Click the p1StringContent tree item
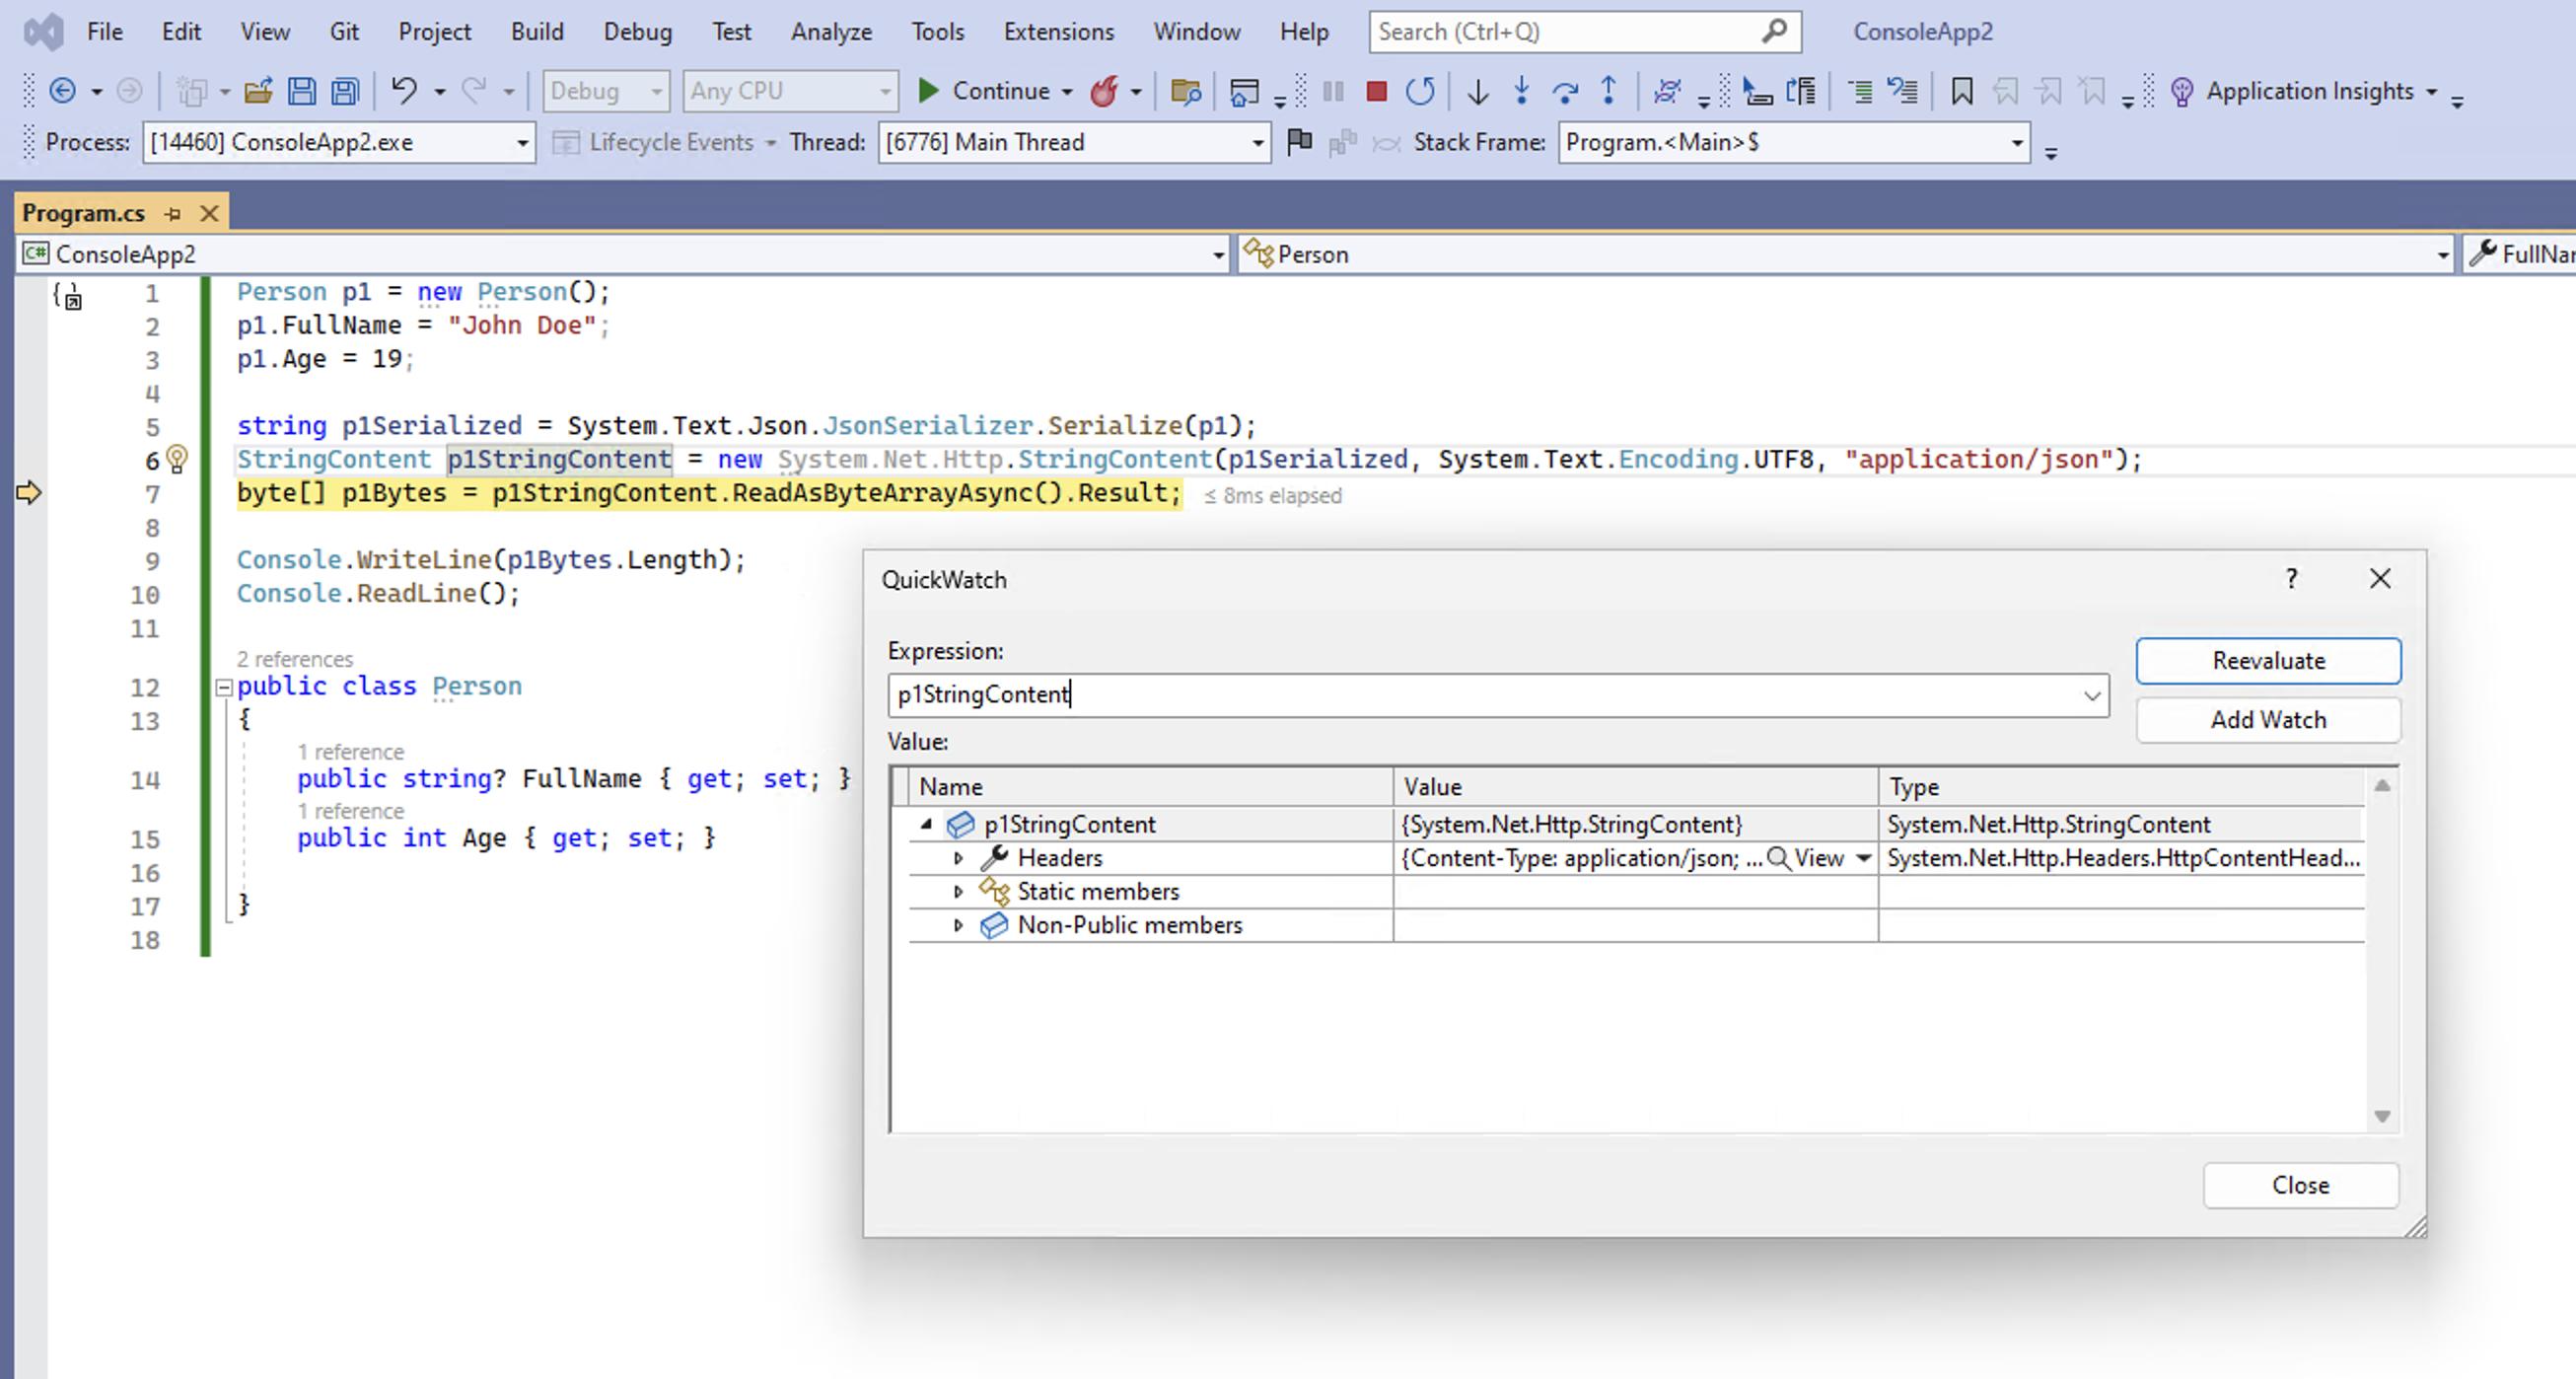 1070,824
